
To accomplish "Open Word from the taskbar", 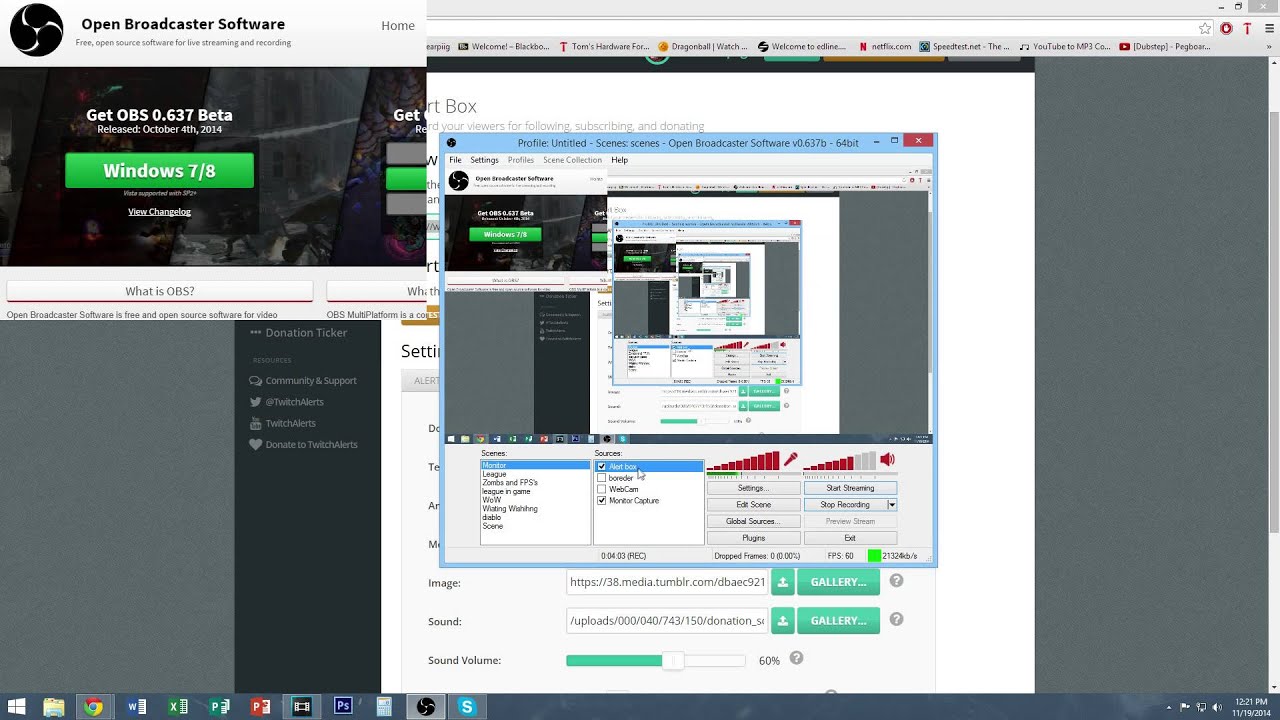I will pyautogui.click(x=137, y=707).
